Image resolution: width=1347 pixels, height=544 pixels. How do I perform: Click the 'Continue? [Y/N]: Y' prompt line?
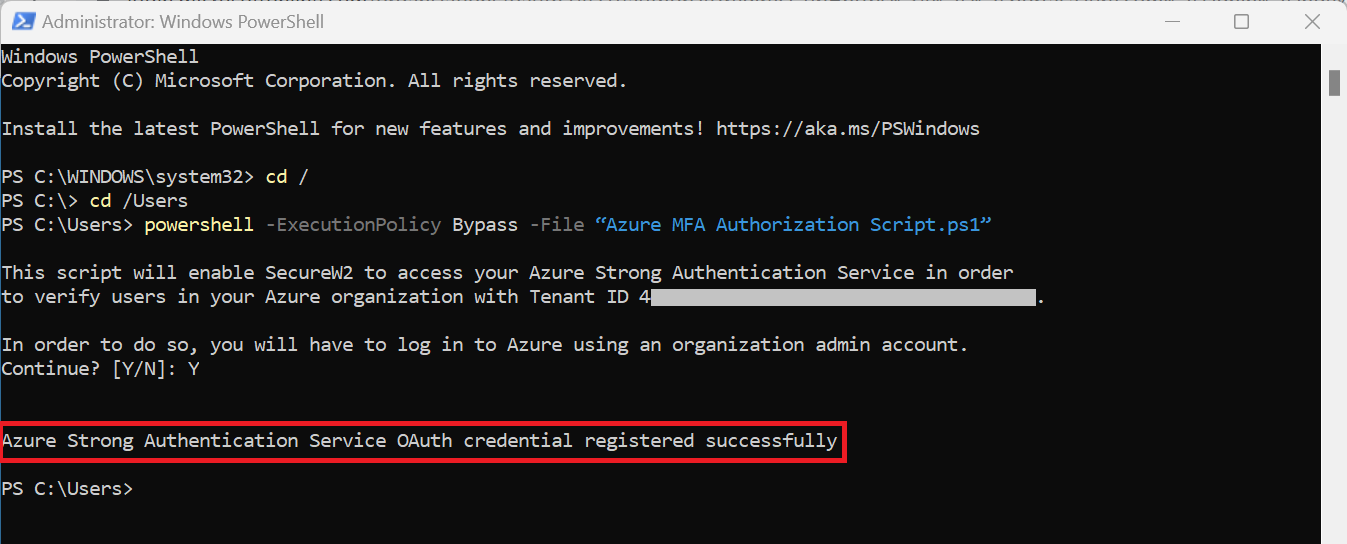tap(100, 369)
